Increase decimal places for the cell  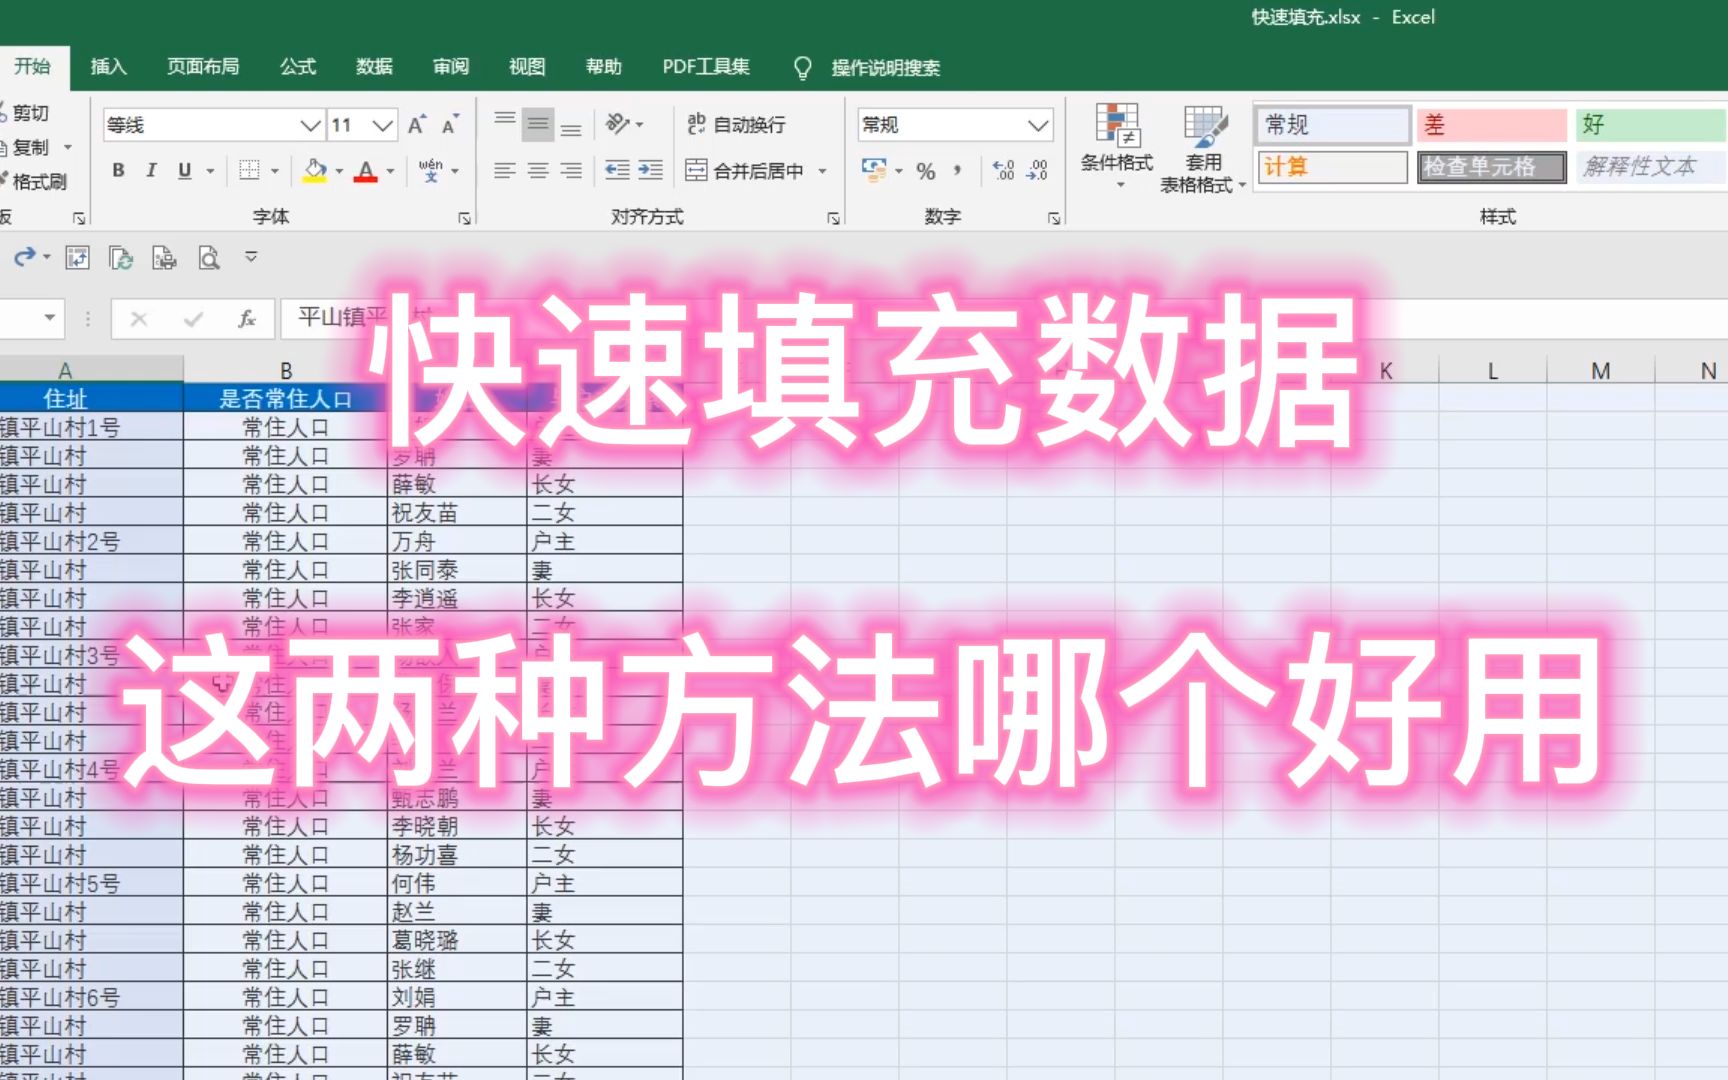coord(1003,171)
